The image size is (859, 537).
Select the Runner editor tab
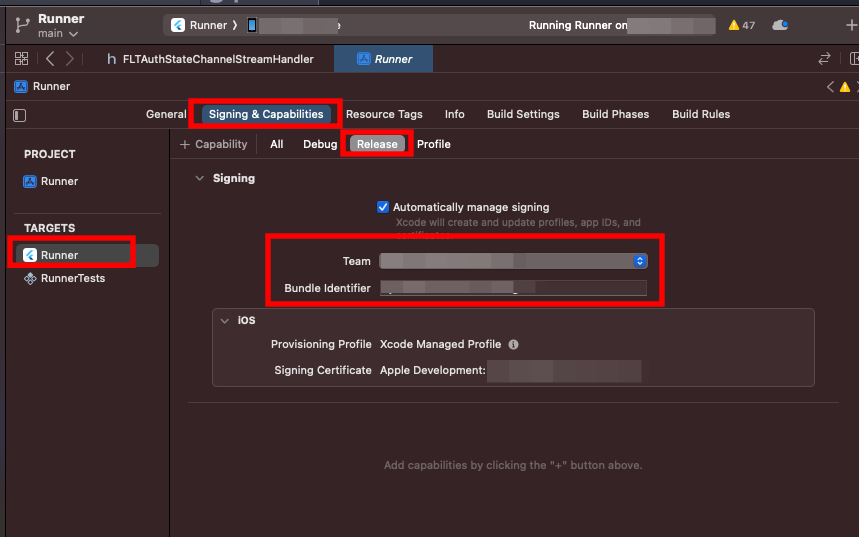click(383, 59)
